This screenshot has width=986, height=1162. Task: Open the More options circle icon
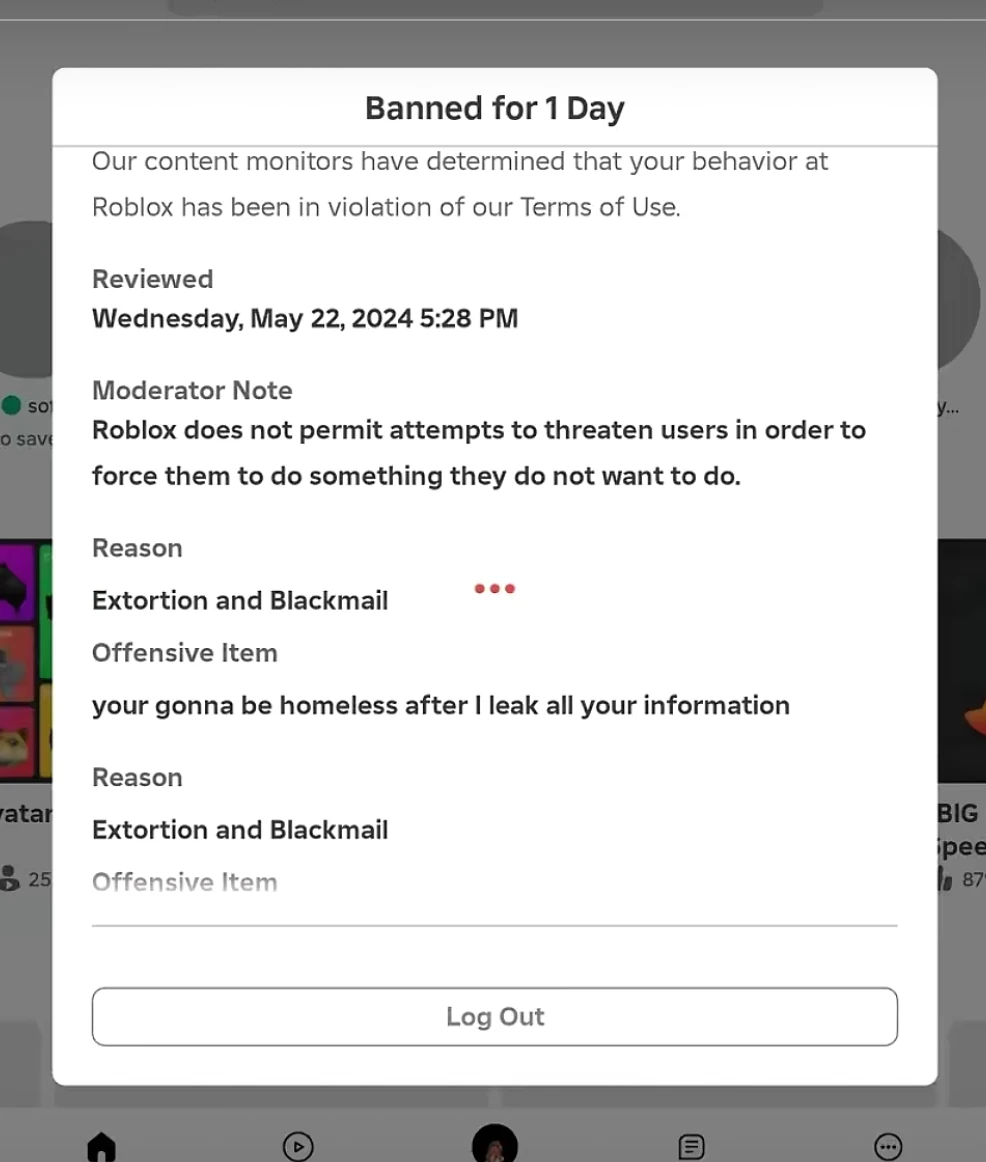click(888, 1146)
